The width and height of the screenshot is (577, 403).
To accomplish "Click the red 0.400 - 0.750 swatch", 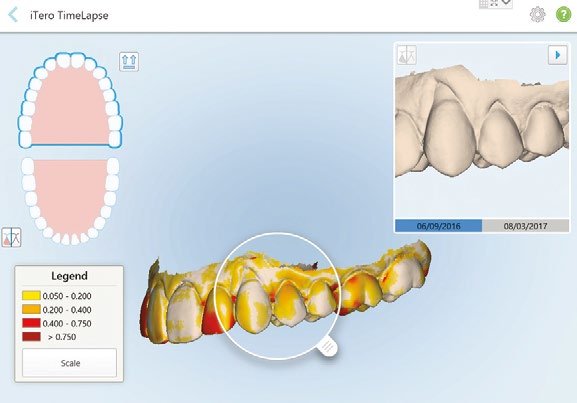I will tap(31, 323).
